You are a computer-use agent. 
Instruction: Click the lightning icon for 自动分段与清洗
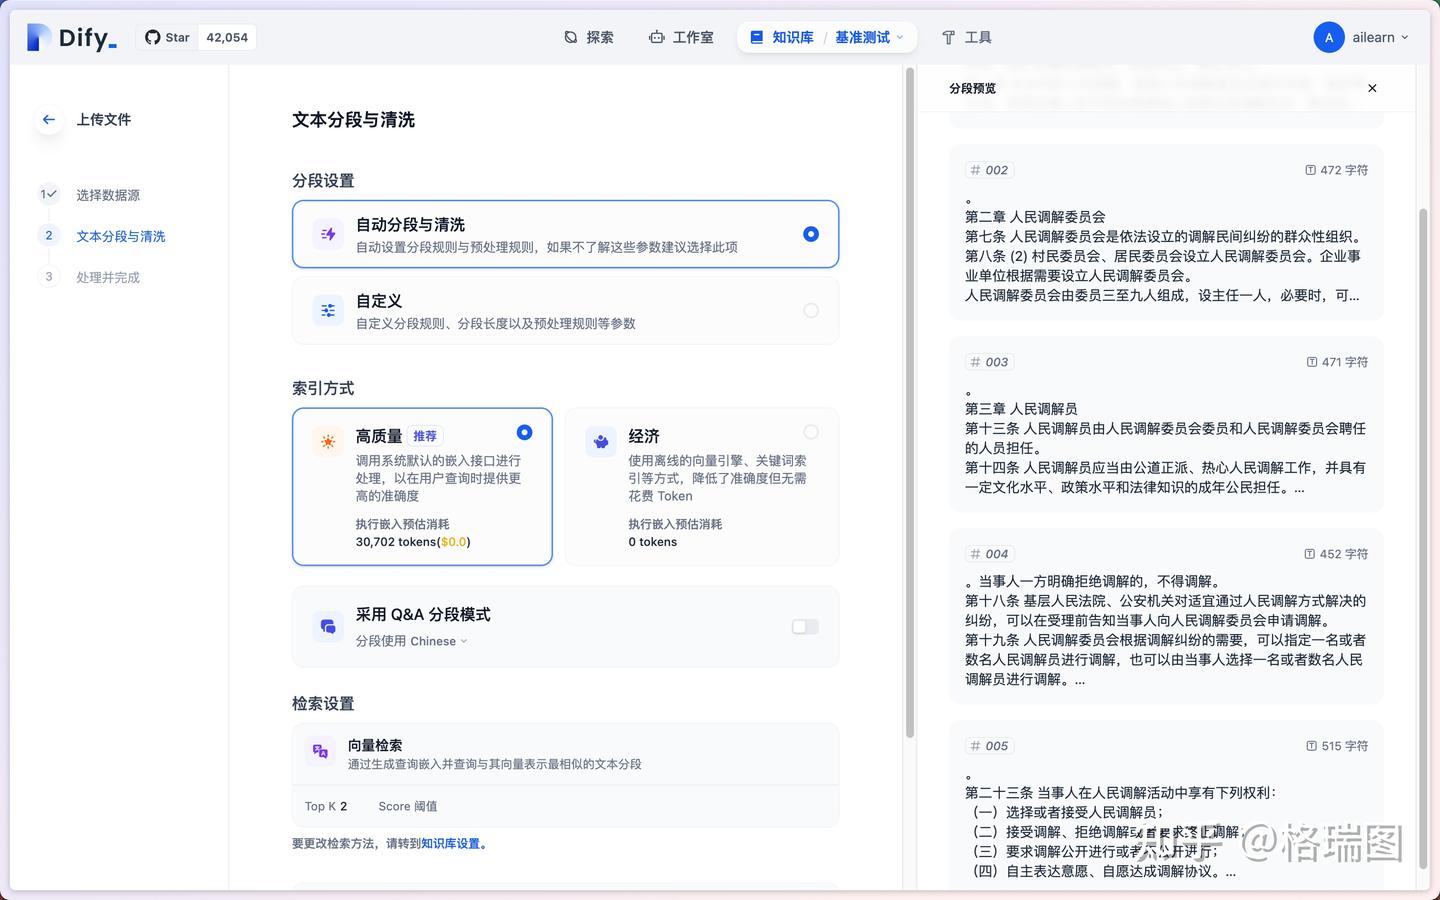click(x=328, y=233)
